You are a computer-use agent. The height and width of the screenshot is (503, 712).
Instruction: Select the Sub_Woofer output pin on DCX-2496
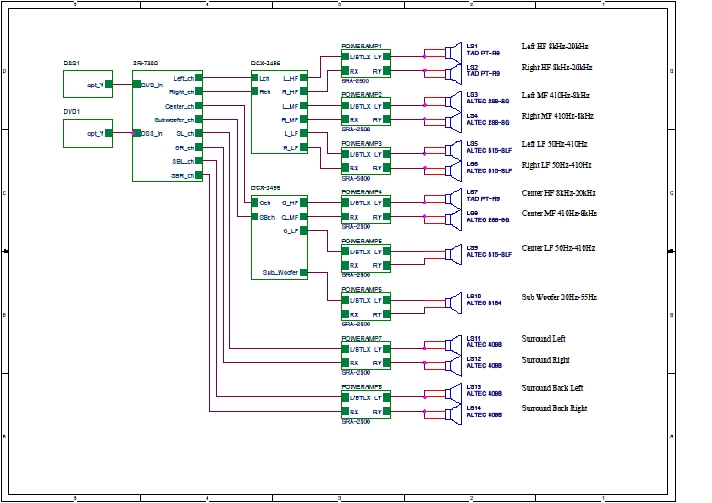(303, 272)
